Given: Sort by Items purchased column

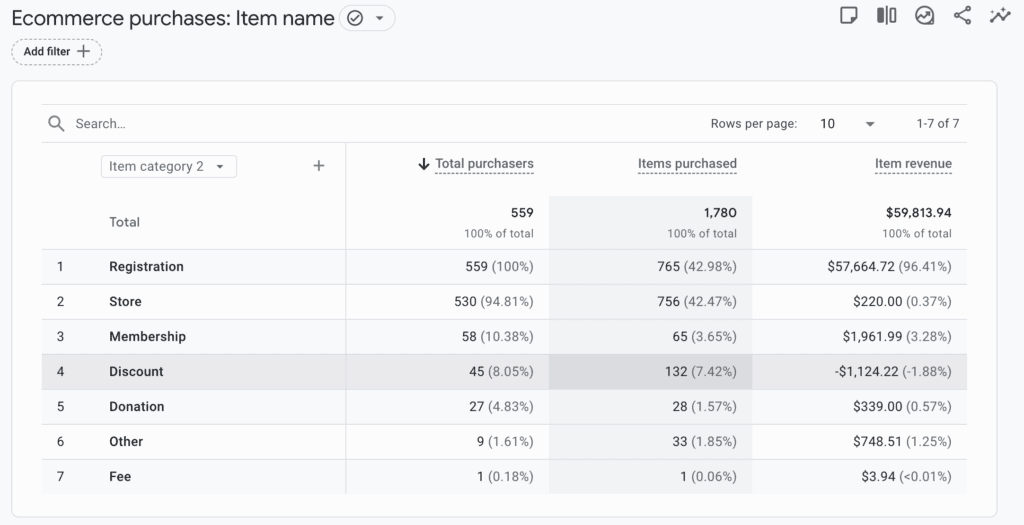Looking at the screenshot, I should coord(687,164).
